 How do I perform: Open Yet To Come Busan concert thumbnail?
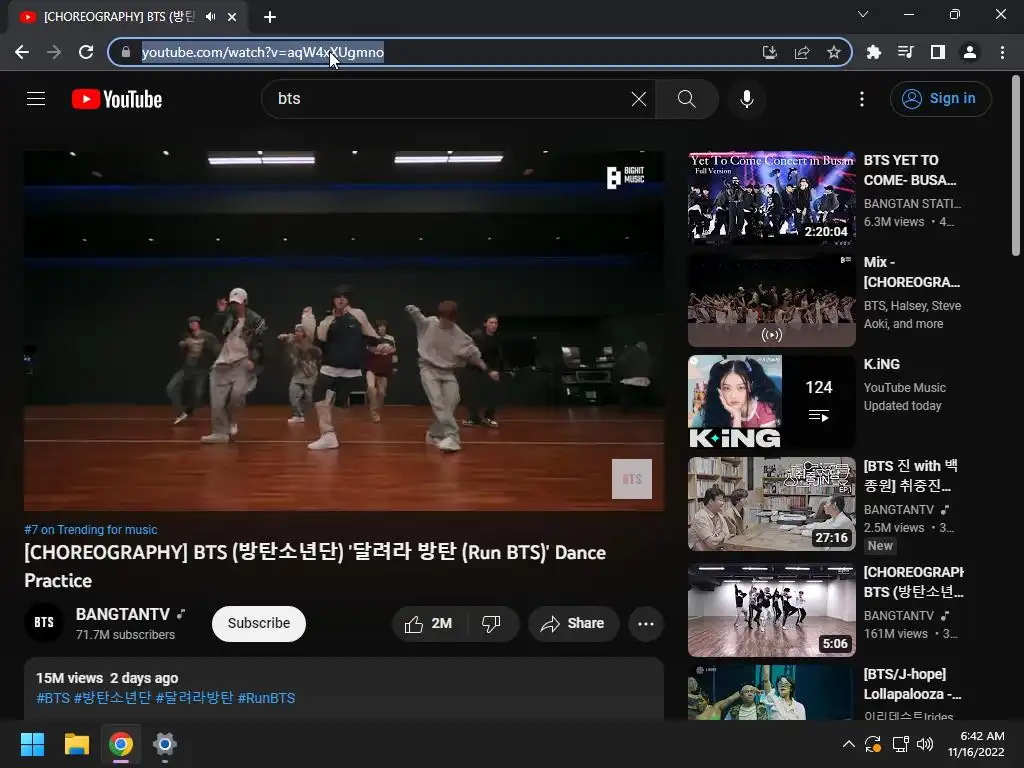[771, 198]
